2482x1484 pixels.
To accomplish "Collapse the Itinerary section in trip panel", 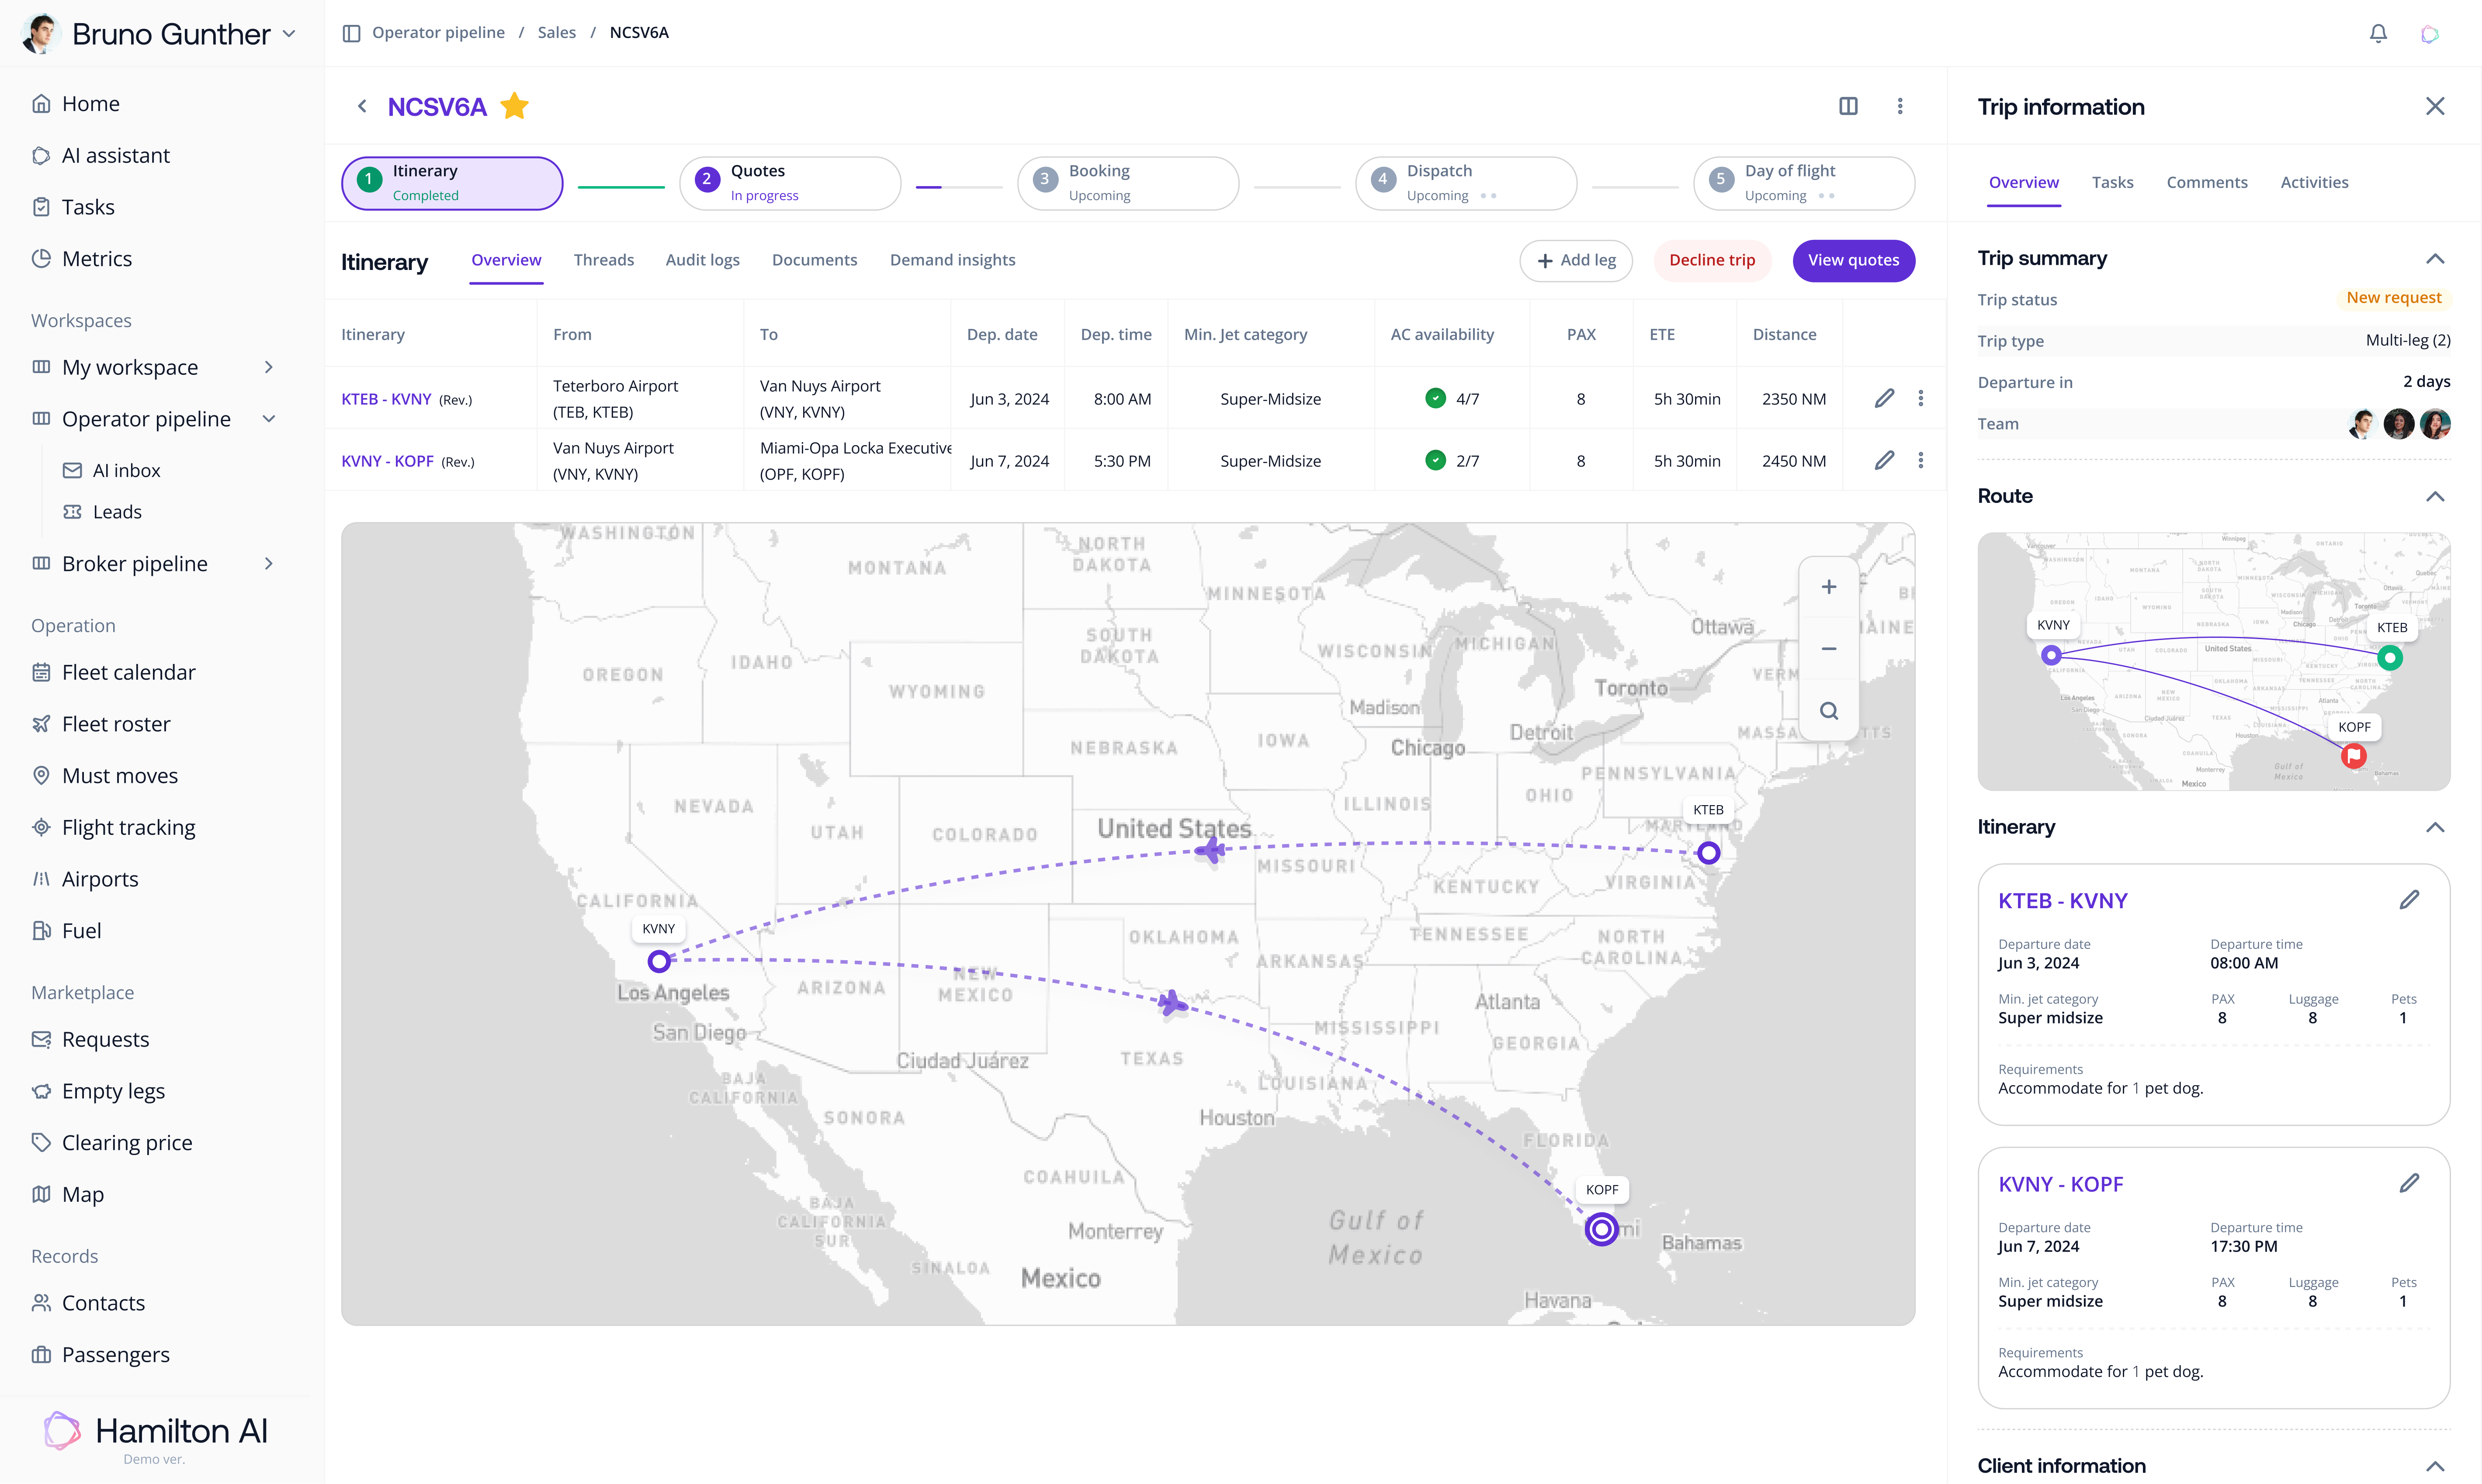I will 2435,828.
